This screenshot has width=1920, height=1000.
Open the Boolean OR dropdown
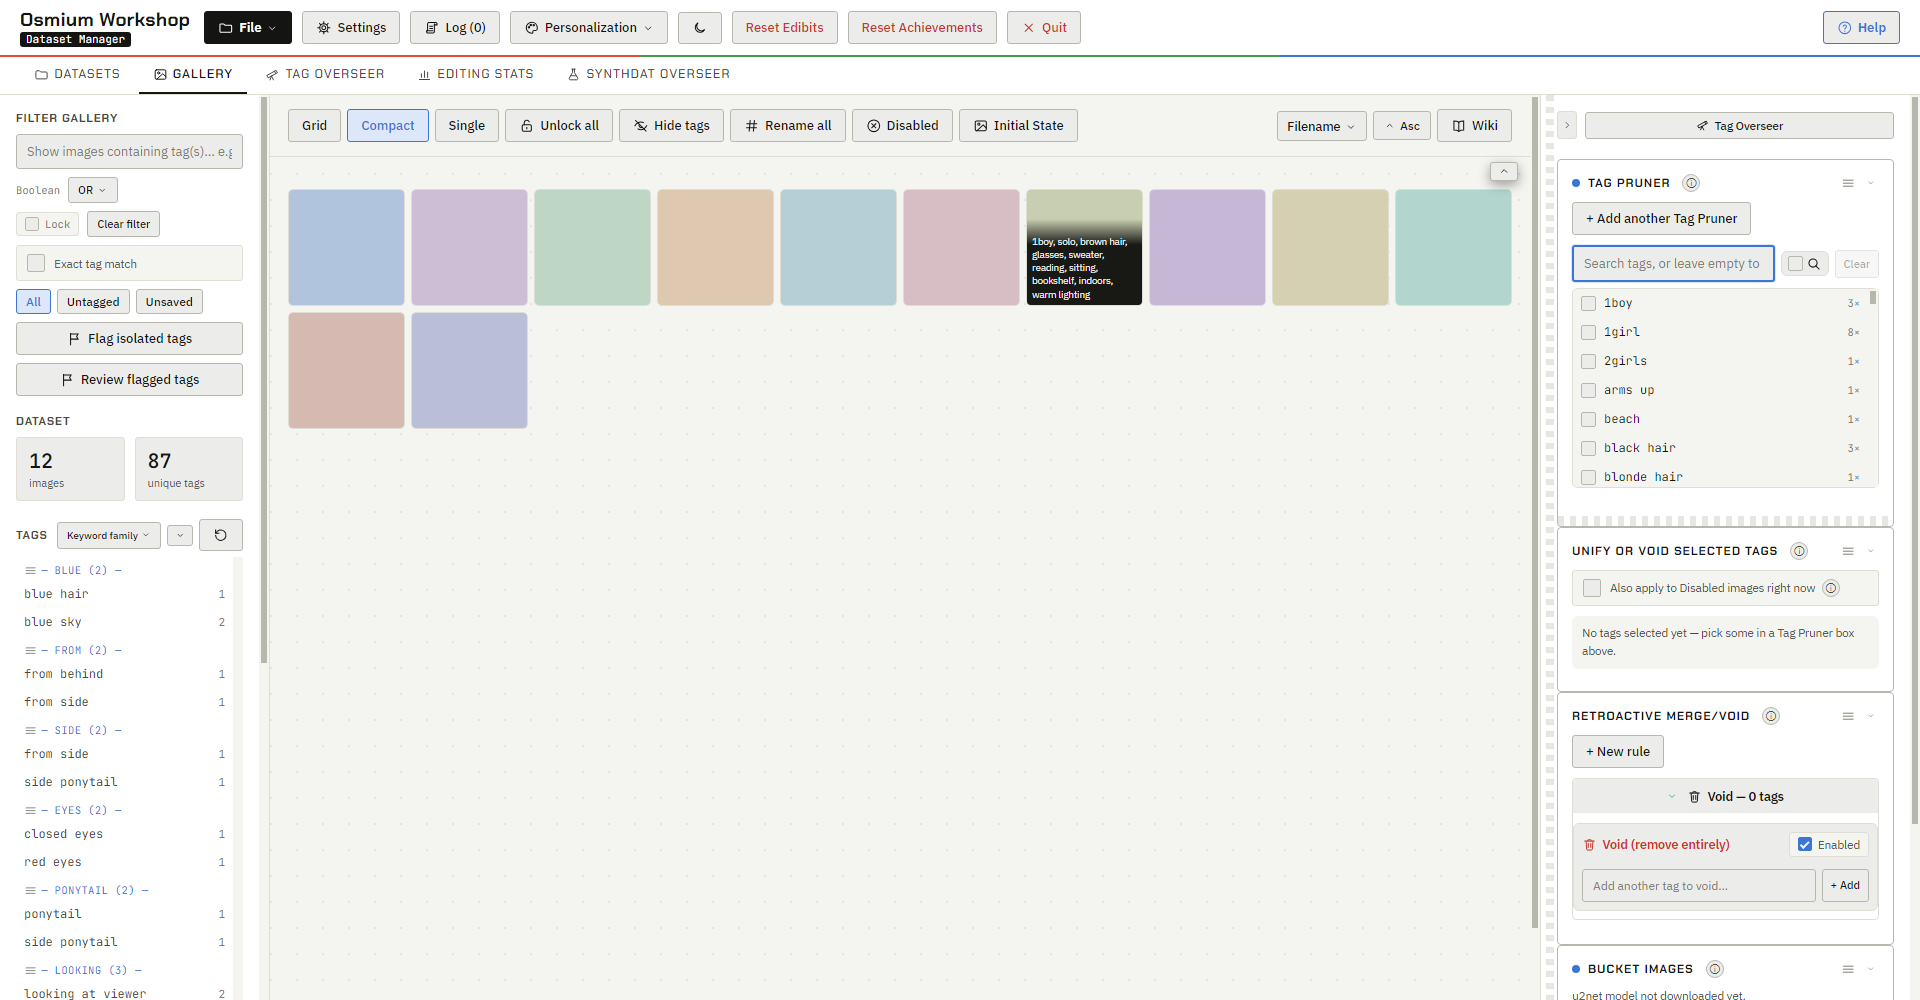click(93, 190)
